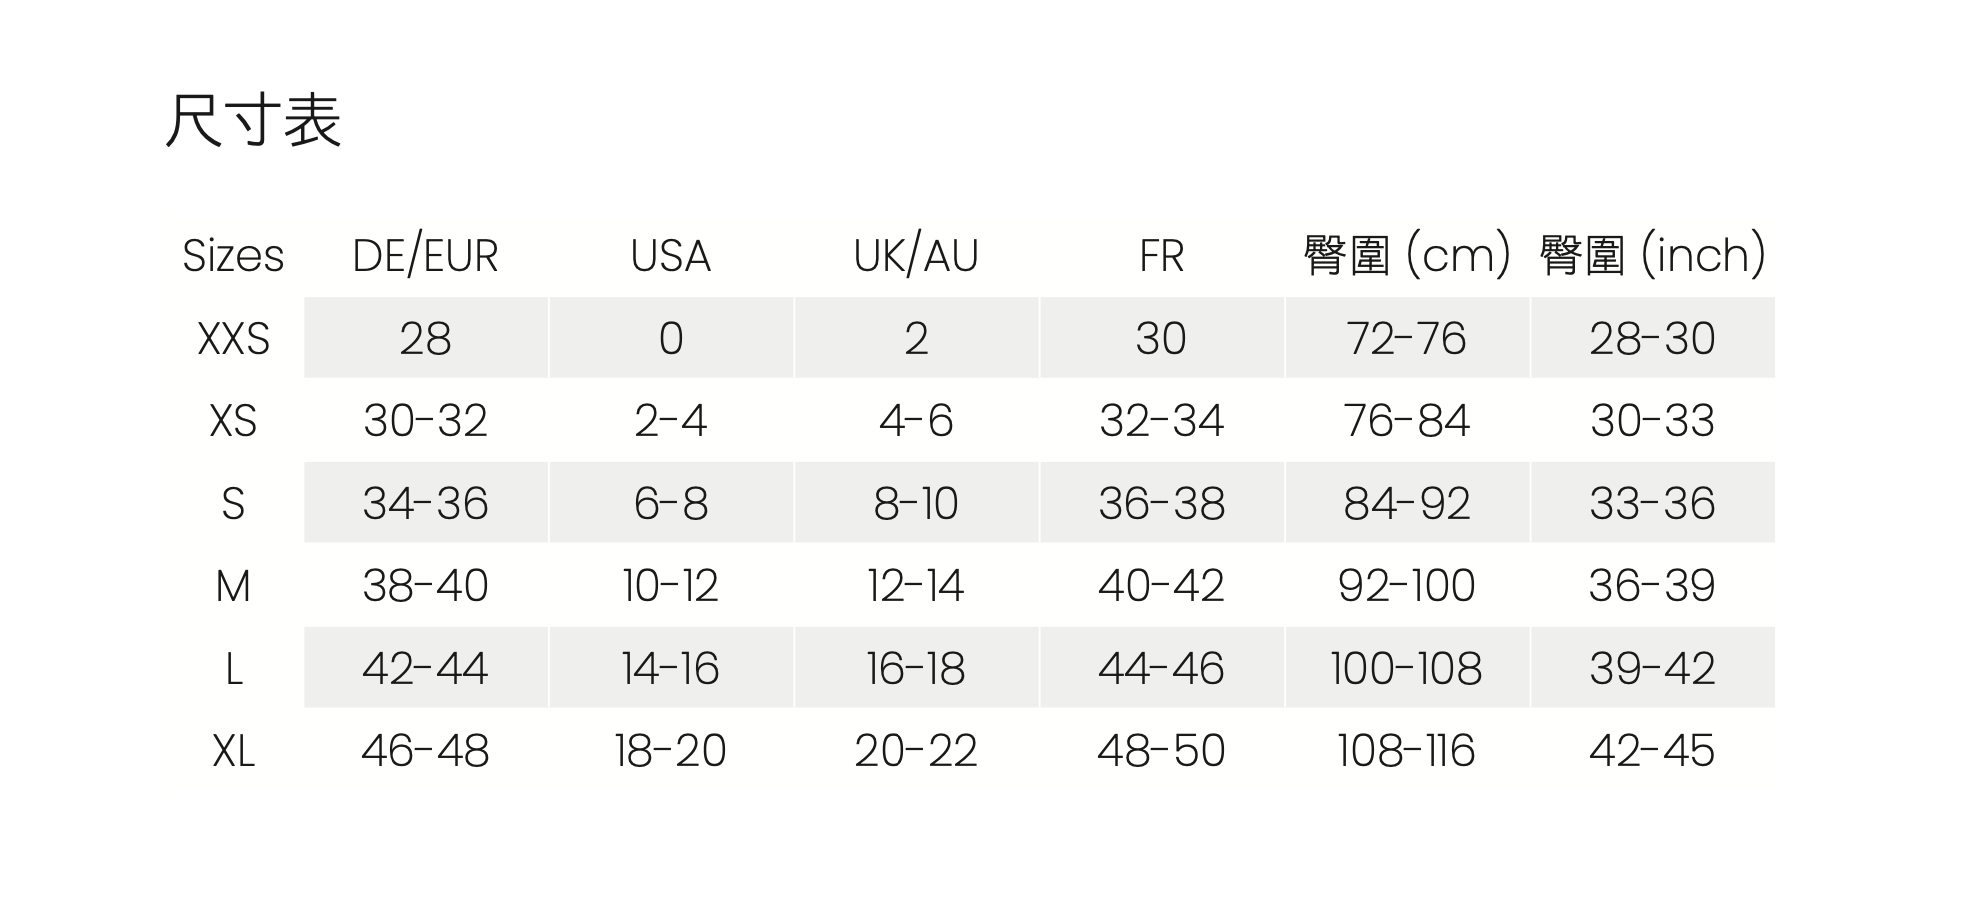Select the FR column header

pyautogui.click(x=1161, y=256)
